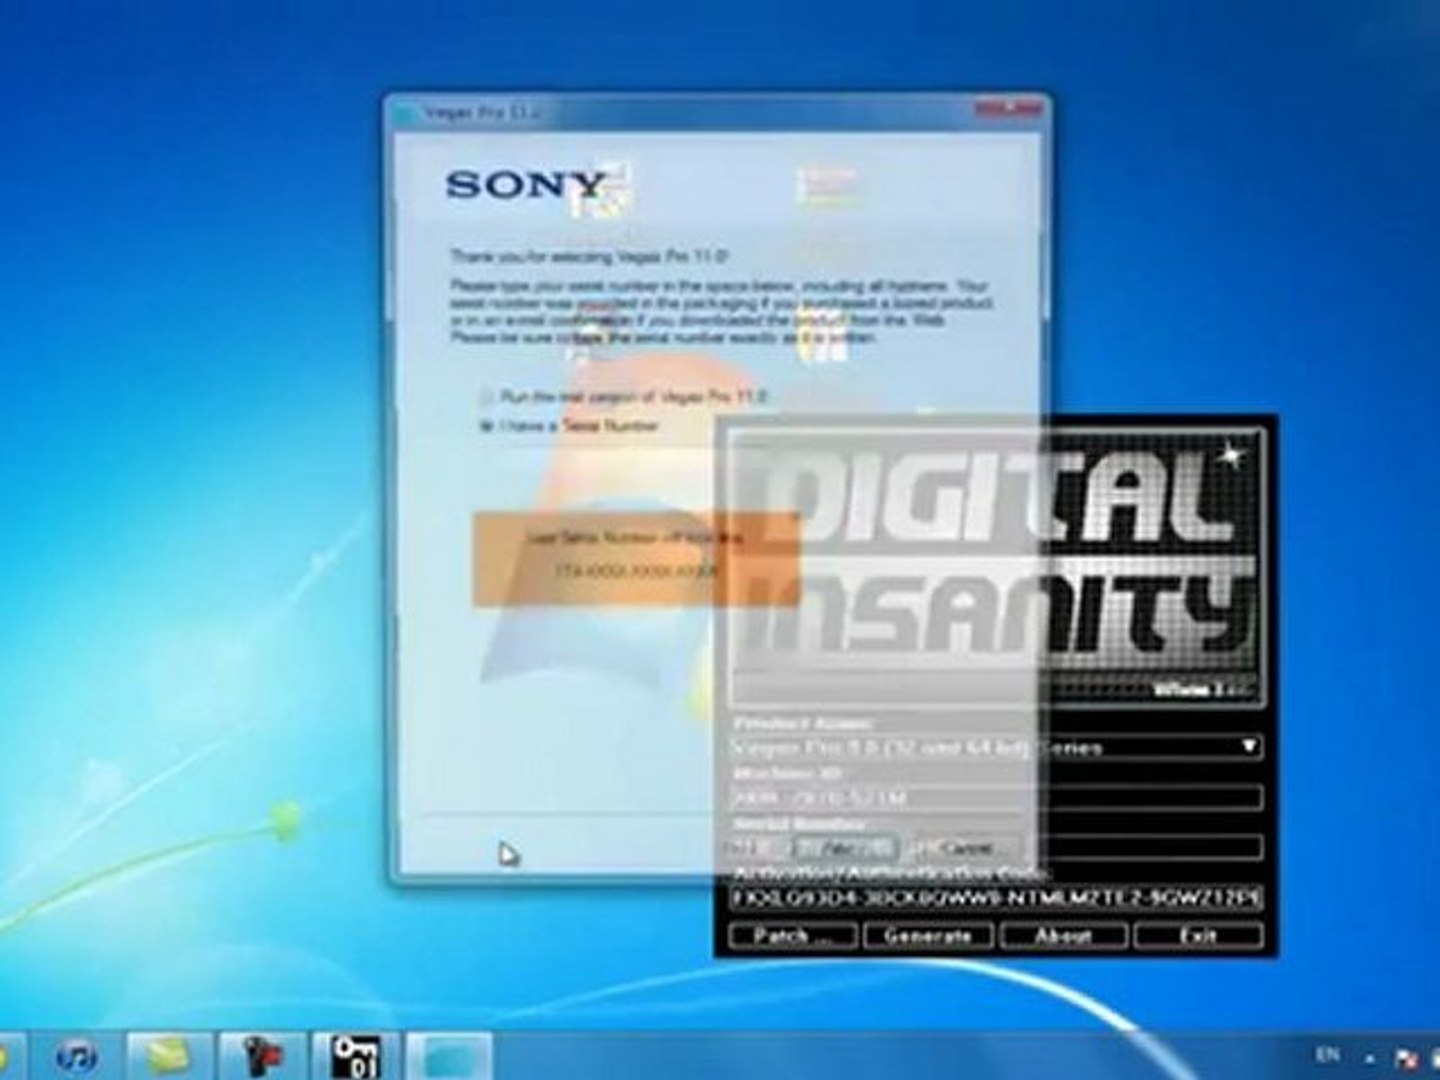The height and width of the screenshot is (1080, 1440).
Task: Expand the Product Name dropdown arrow
Action: click(x=1248, y=746)
